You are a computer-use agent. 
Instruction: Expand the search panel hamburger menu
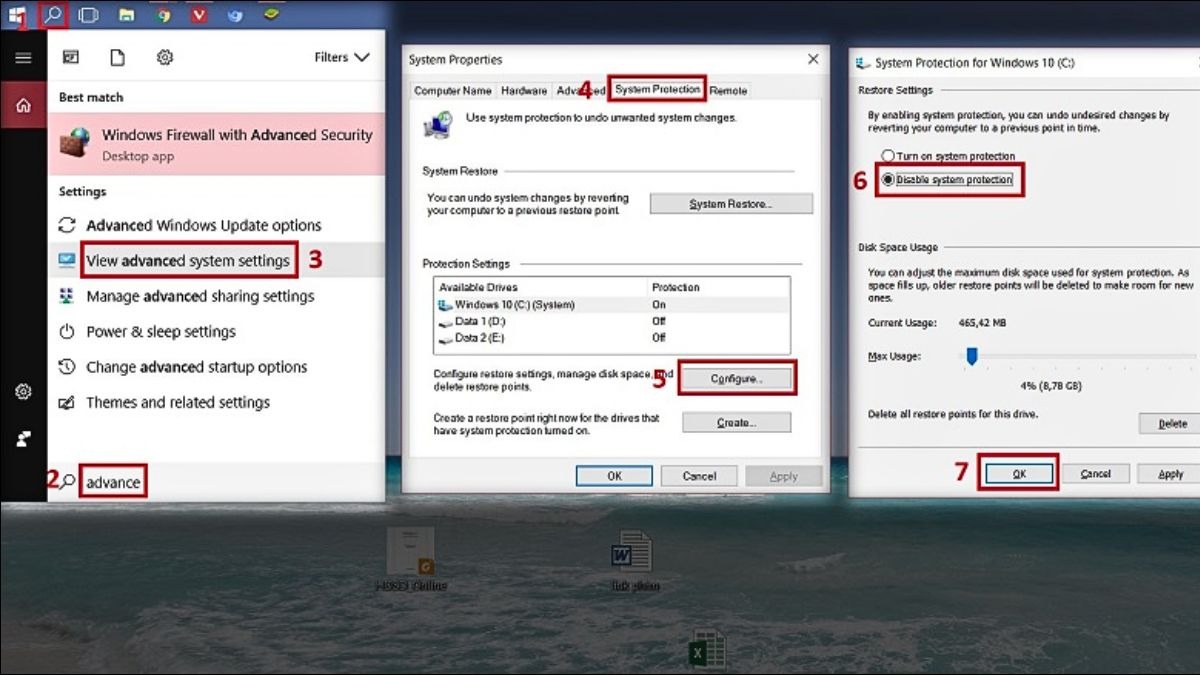point(23,57)
